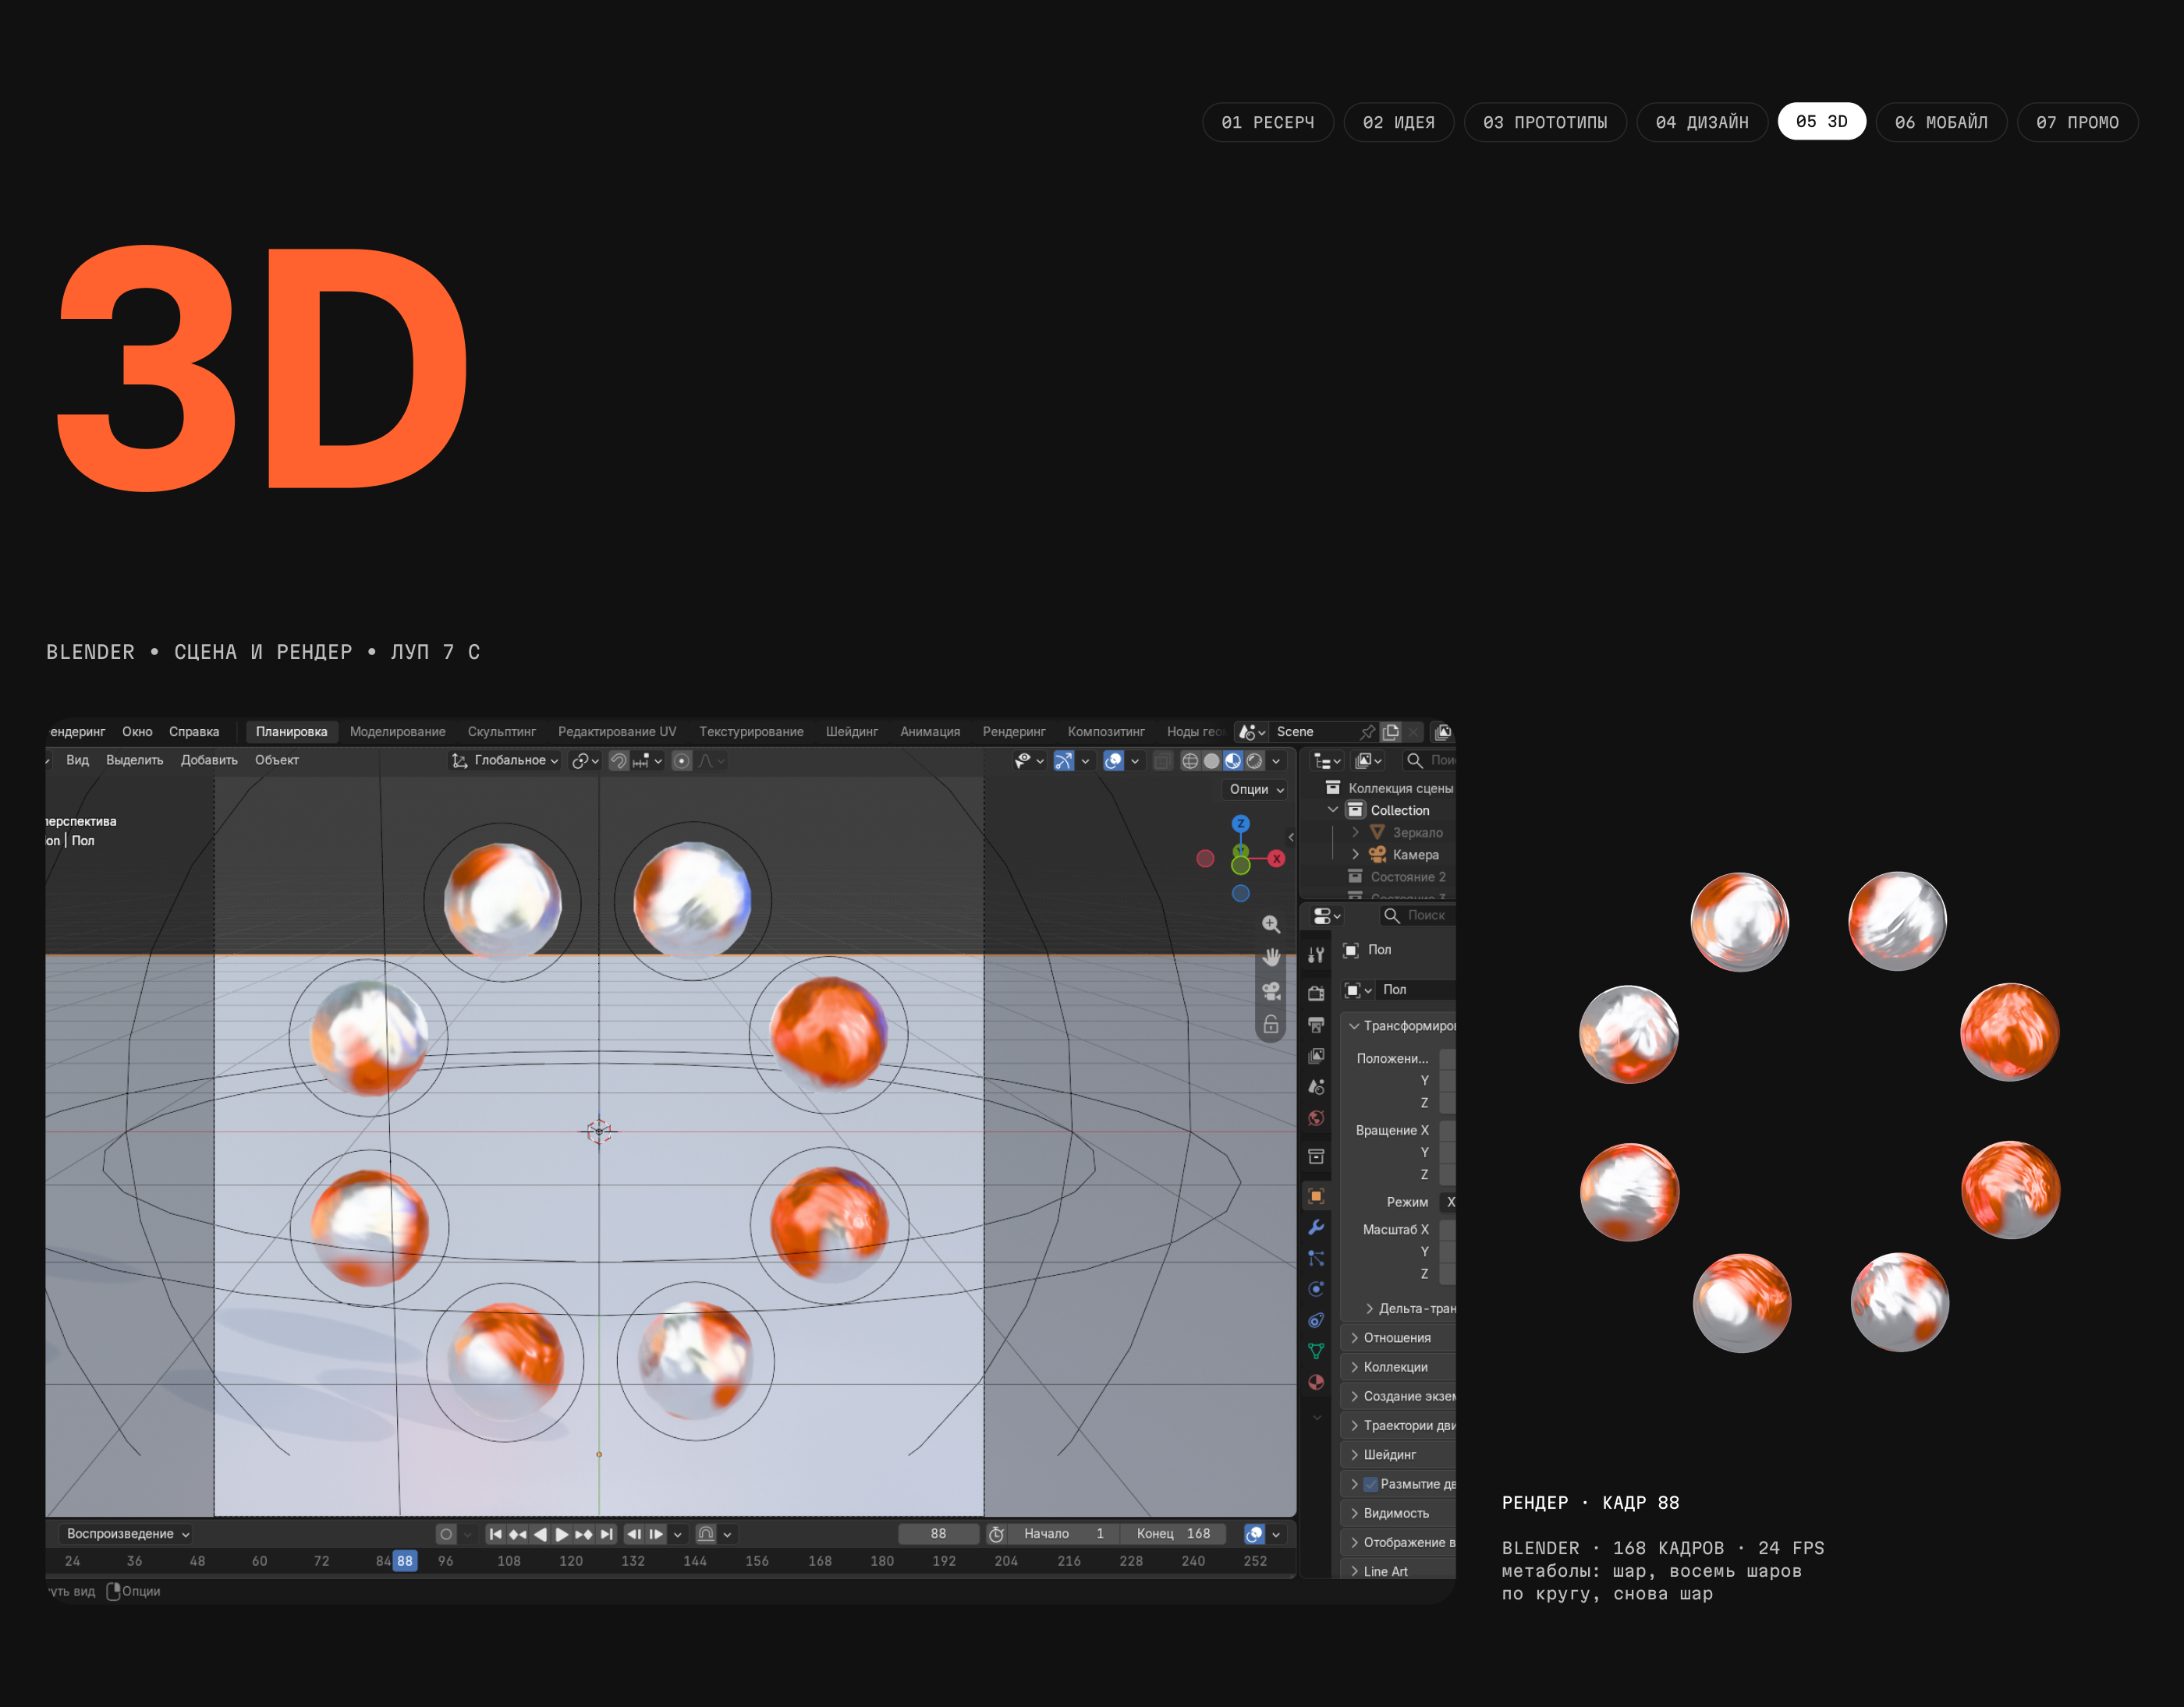Click the zoom magnifier viewport icon
Image resolution: width=2184 pixels, height=1707 pixels.
point(1271,924)
